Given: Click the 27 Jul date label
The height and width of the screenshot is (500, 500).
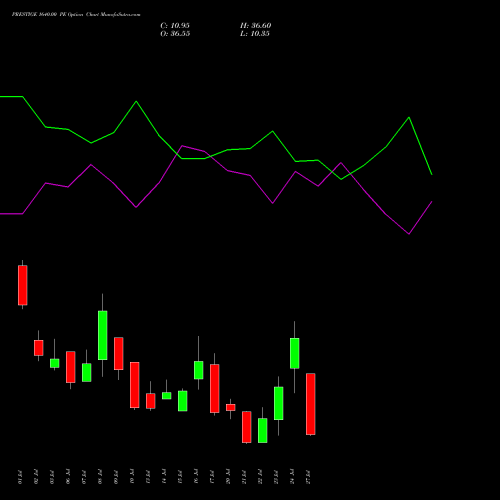Looking at the screenshot, I should pos(308,477).
